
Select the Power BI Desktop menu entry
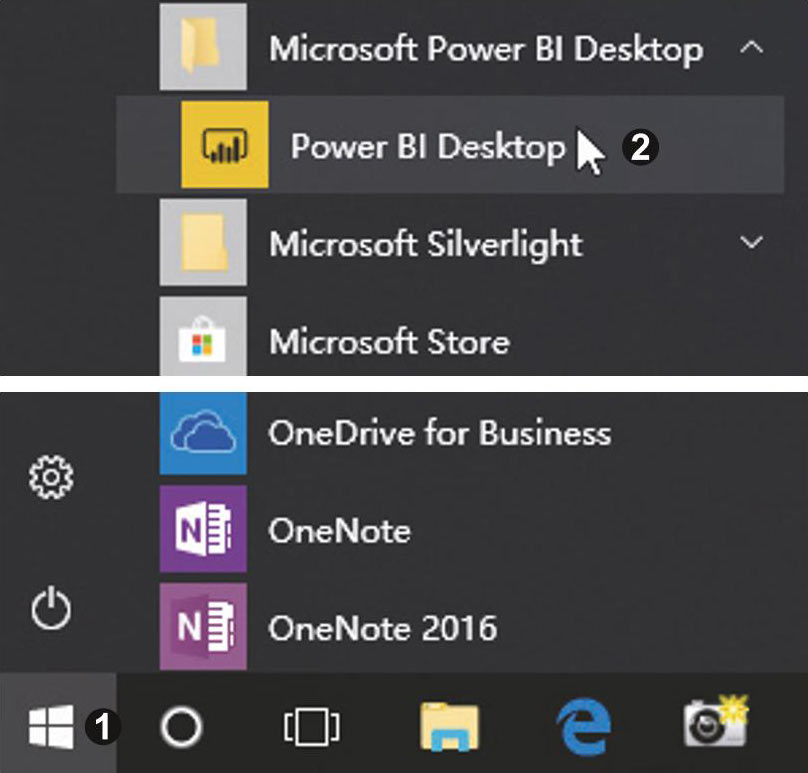pyautogui.click(x=450, y=145)
